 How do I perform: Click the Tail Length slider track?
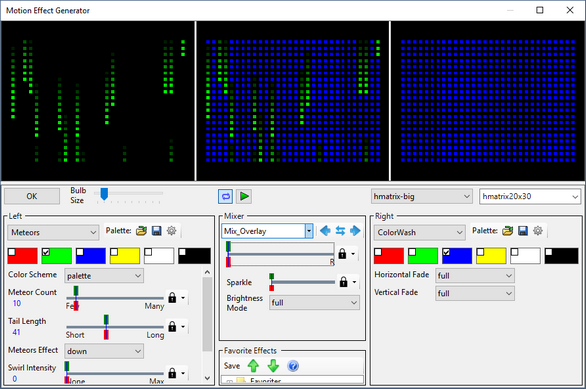click(x=115, y=327)
